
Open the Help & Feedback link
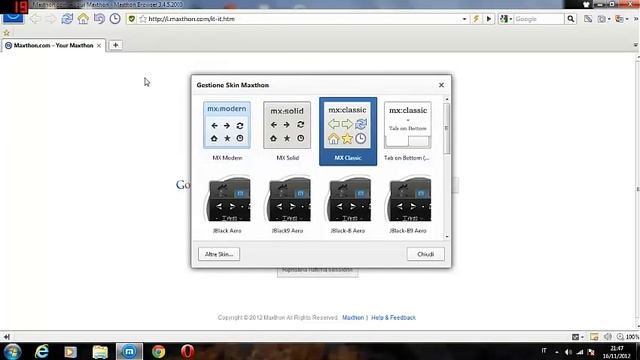pyautogui.click(x=393, y=318)
